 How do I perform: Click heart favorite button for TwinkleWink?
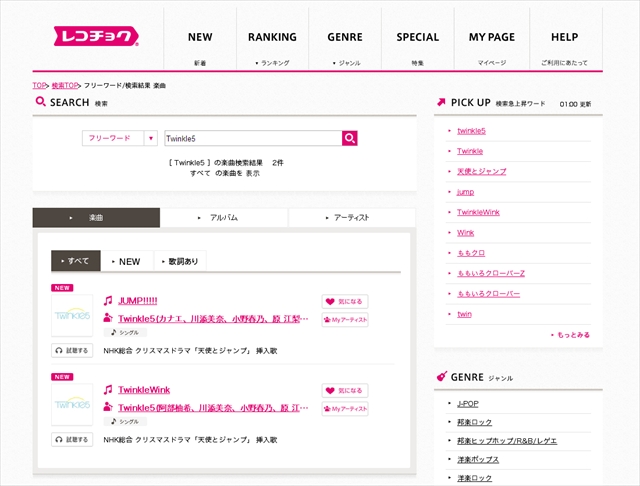click(x=345, y=391)
